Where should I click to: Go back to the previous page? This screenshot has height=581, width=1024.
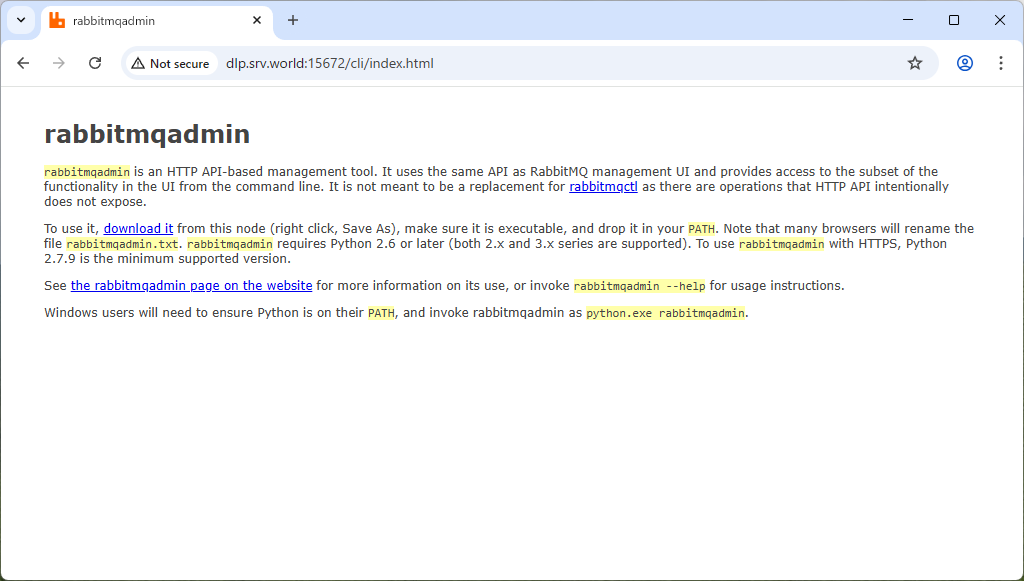coord(23,63)
